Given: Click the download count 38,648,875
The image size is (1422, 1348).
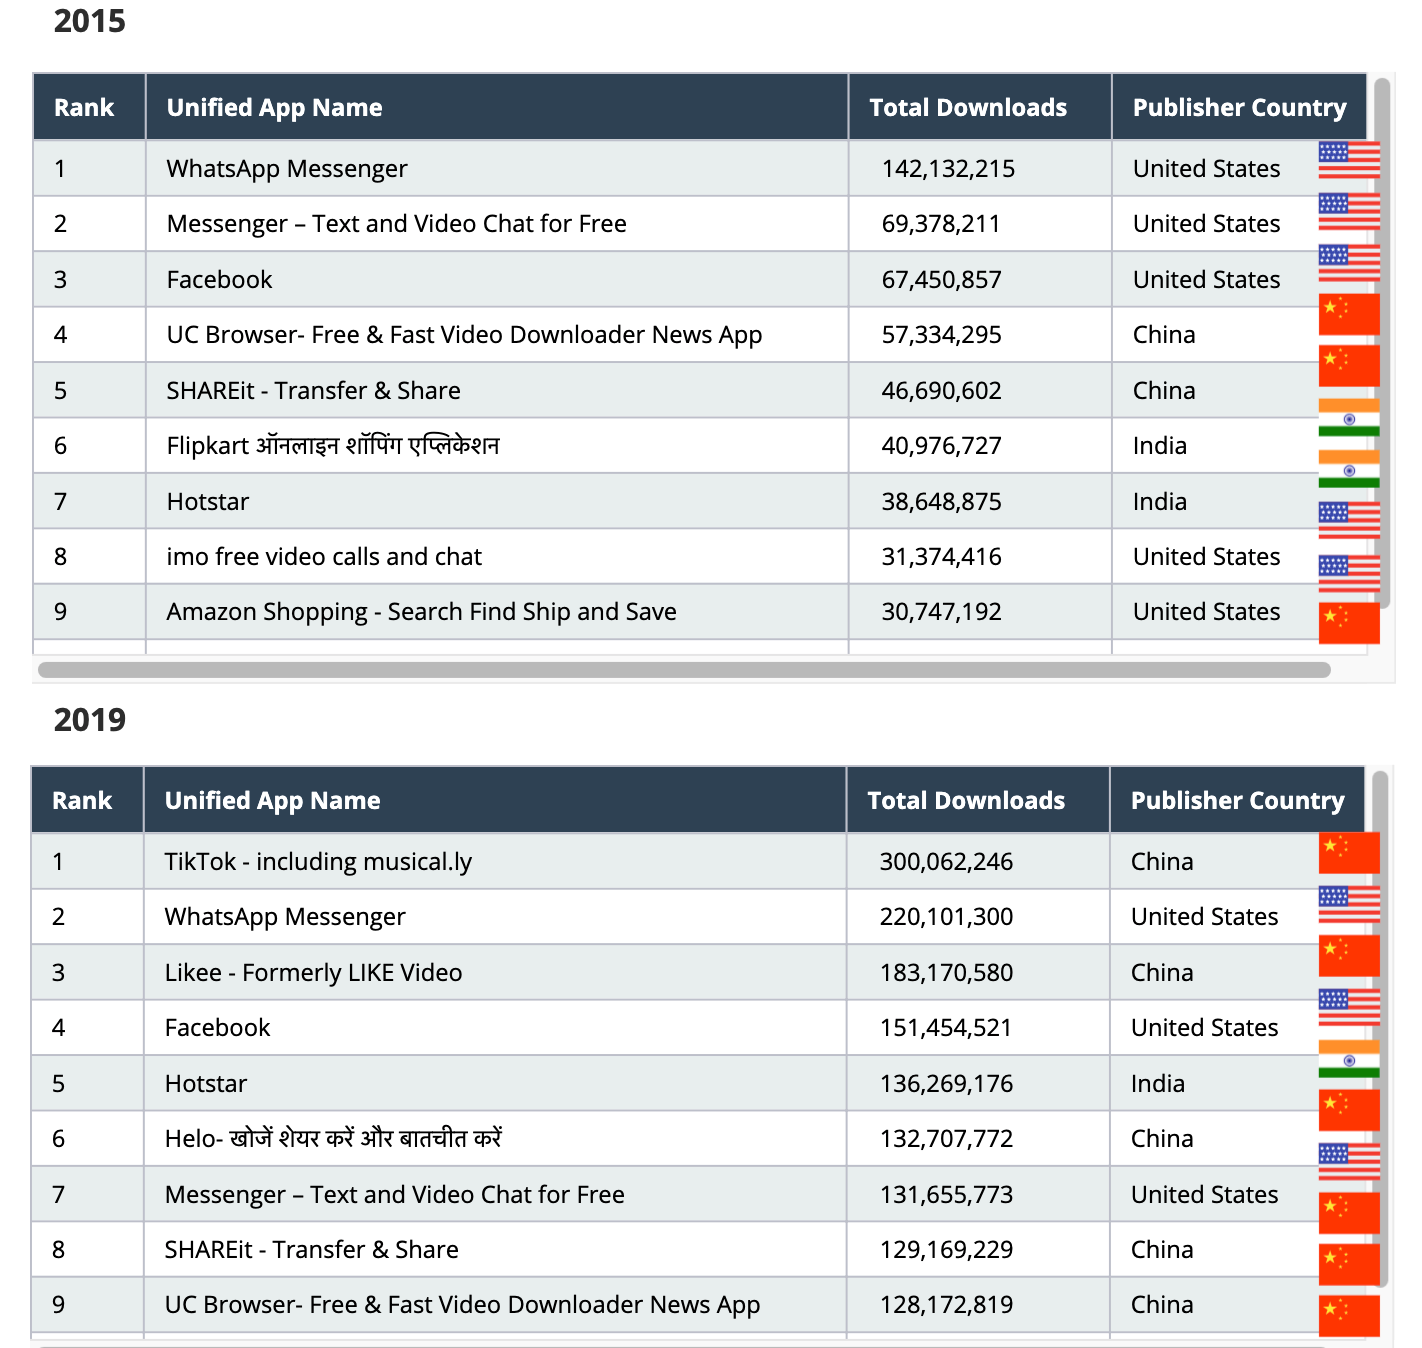Looking at the screenshot, I should click(x=941, y=502).
